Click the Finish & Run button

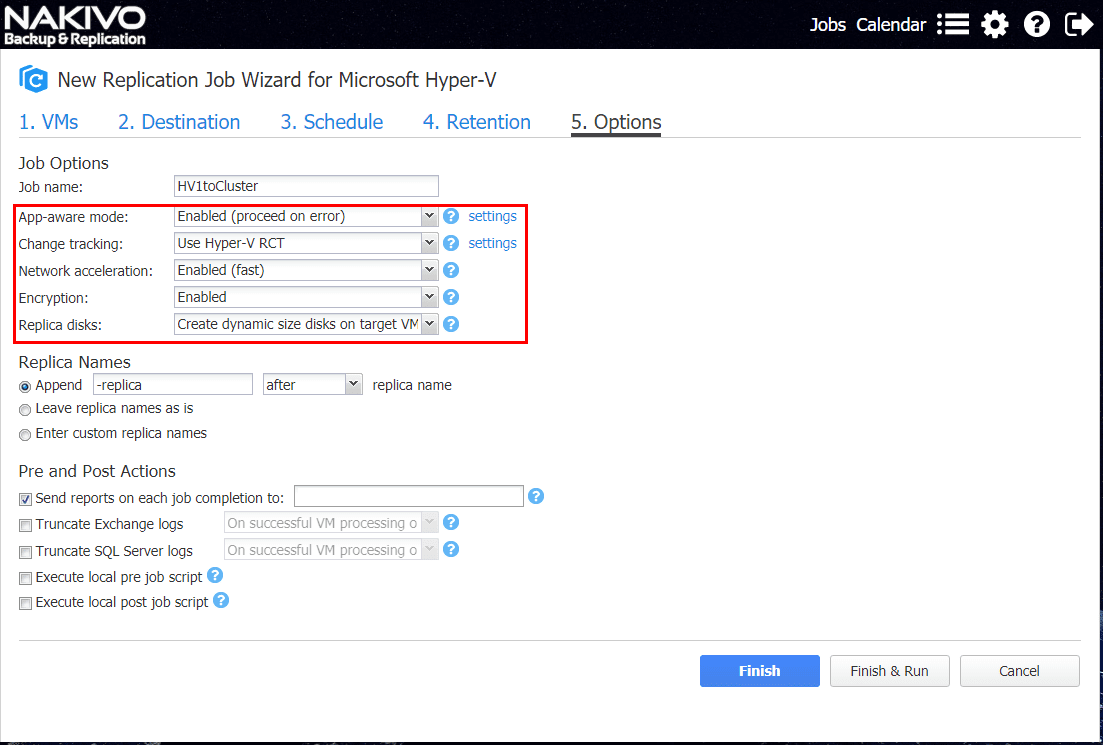click(x=889, y=671)
